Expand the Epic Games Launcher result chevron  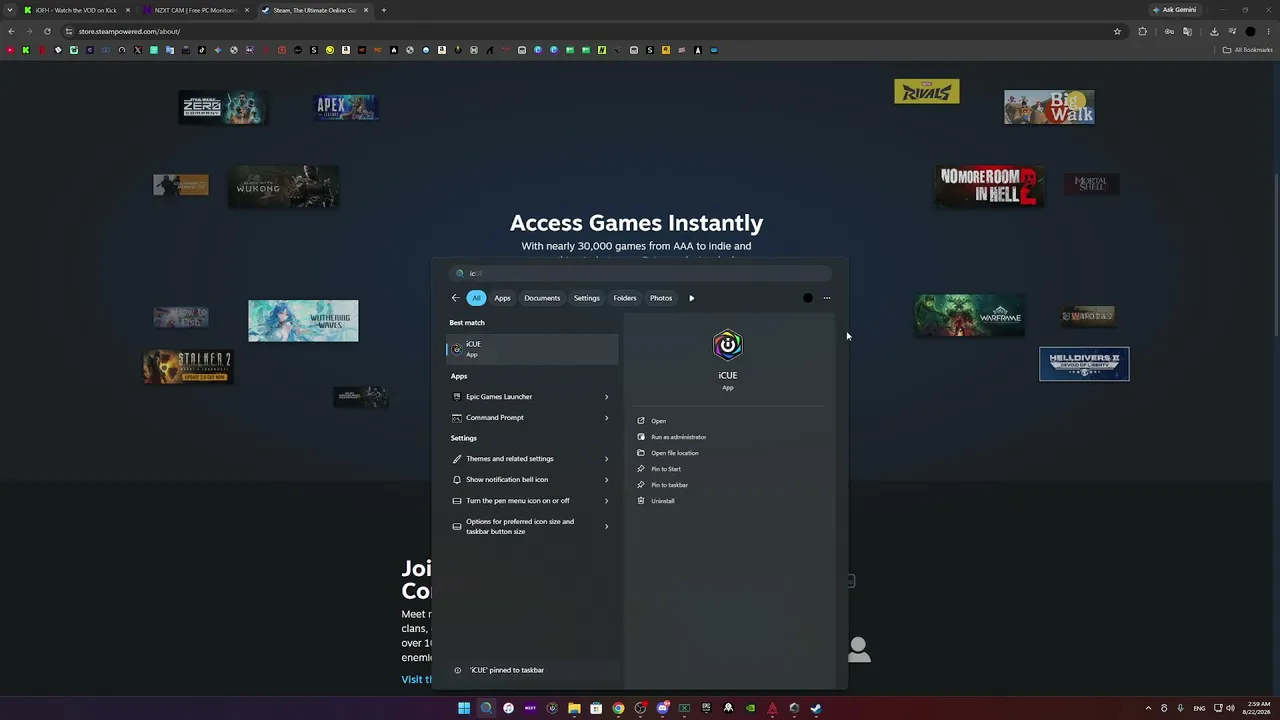(606, 397)
